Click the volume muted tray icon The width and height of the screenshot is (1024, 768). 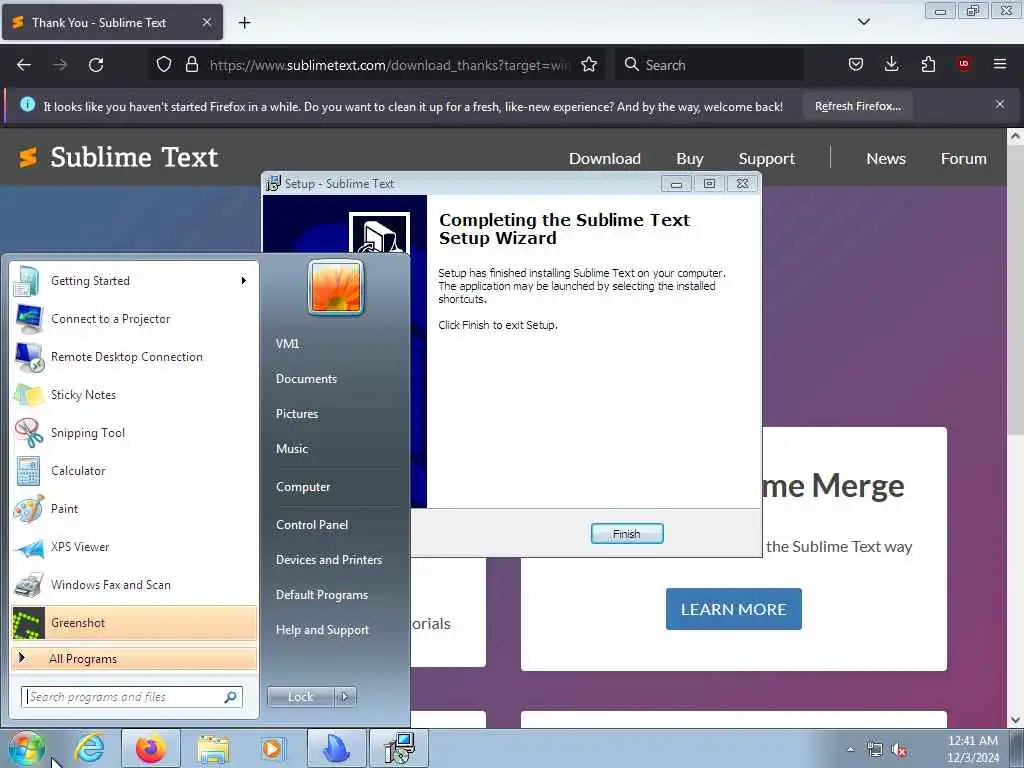(900, 750)
